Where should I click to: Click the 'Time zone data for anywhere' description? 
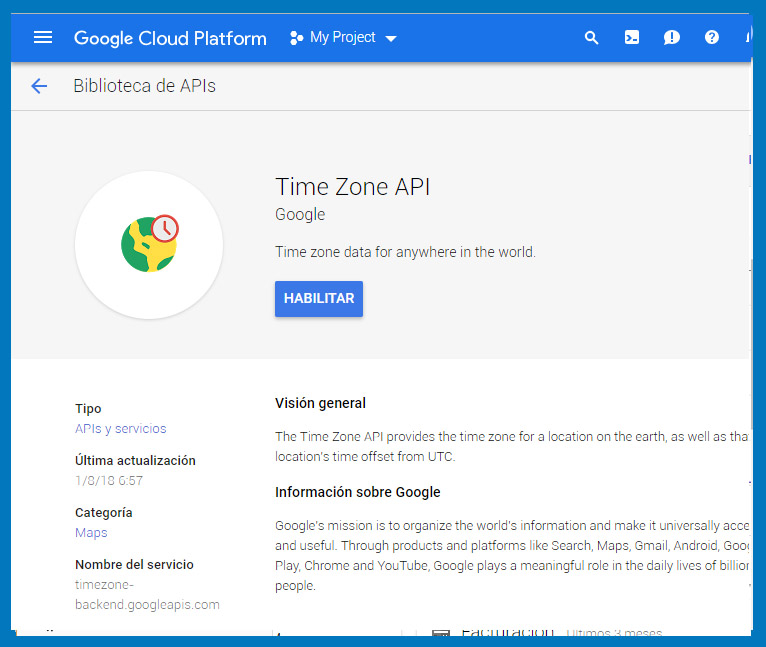[x=405, y=252]
